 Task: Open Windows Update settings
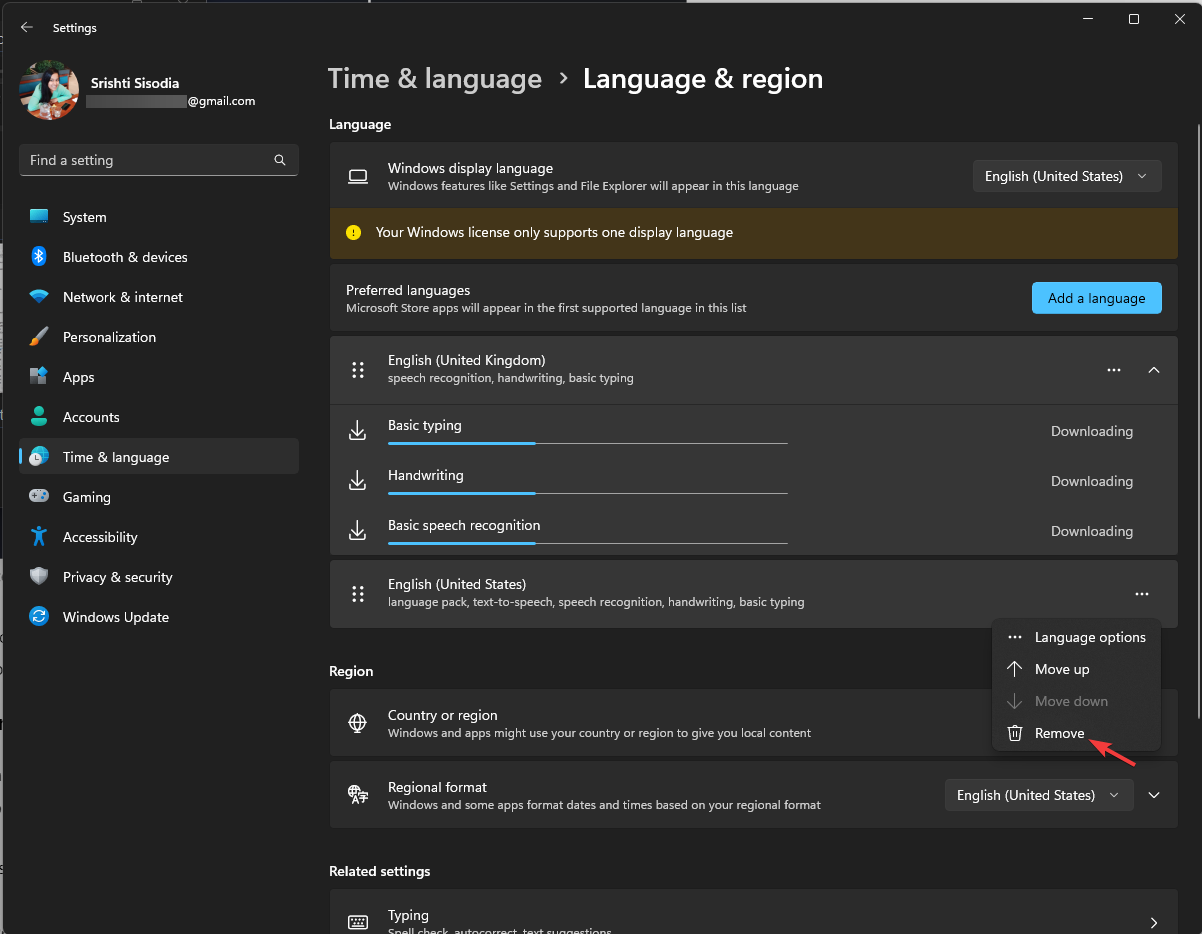coord(159,617)
